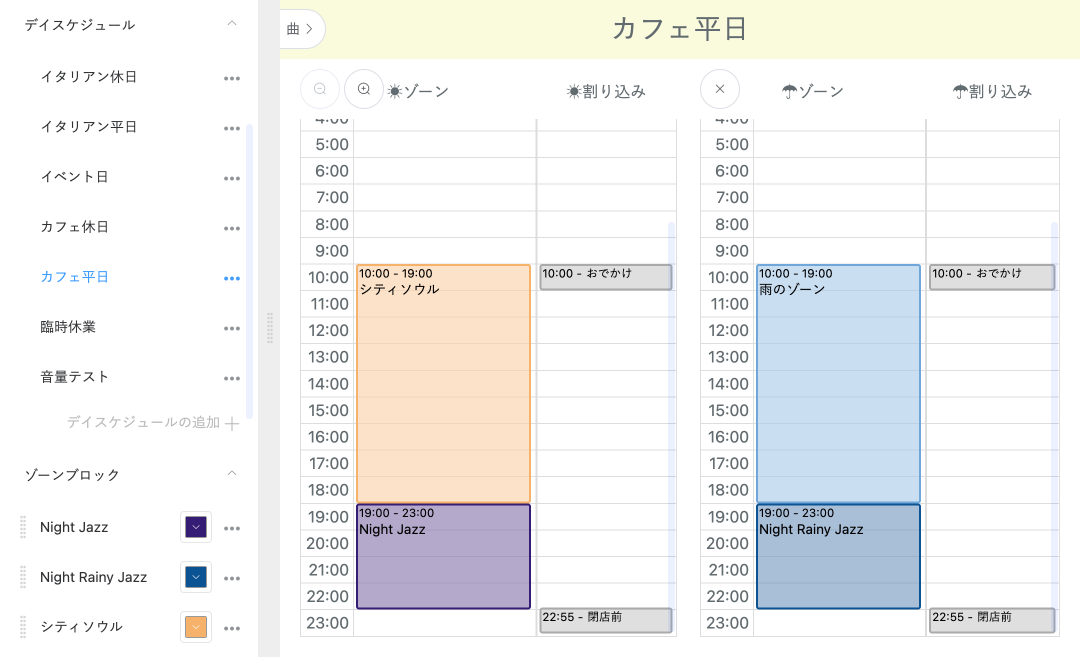Open the Night Jazz purple color swatch
This screenshot has height=657, width=1080.
coord(196,527)
